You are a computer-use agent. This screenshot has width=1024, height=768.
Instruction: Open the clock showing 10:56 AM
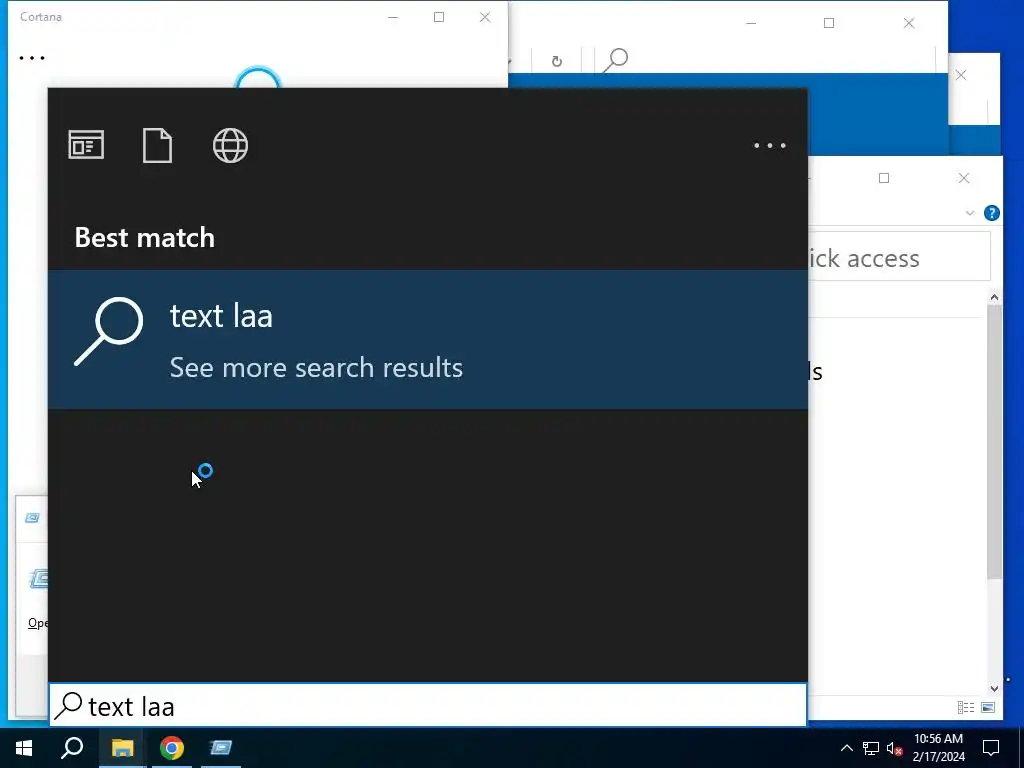click(938, 748)
